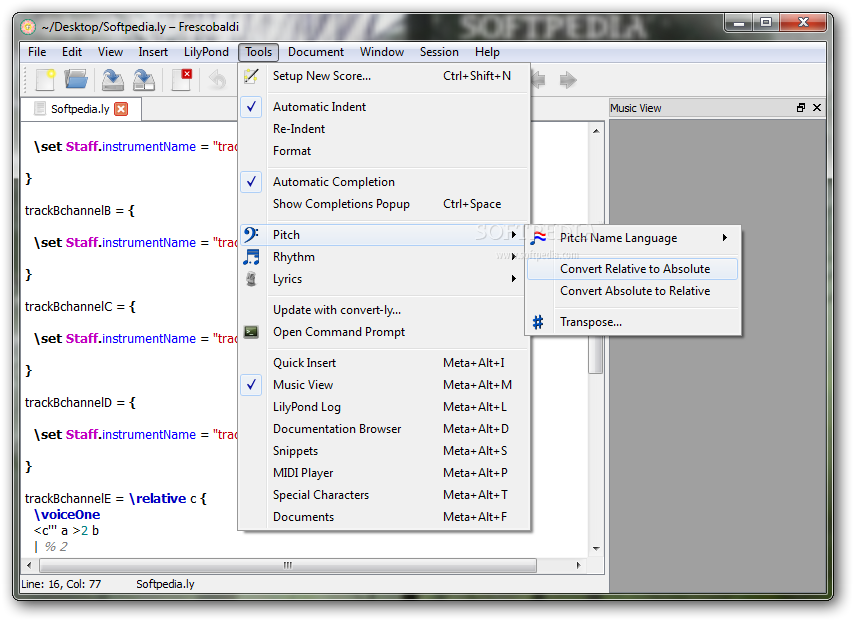Click the Rhythm music notes icon
Screen dimensions: 854x621
(251, 257)
